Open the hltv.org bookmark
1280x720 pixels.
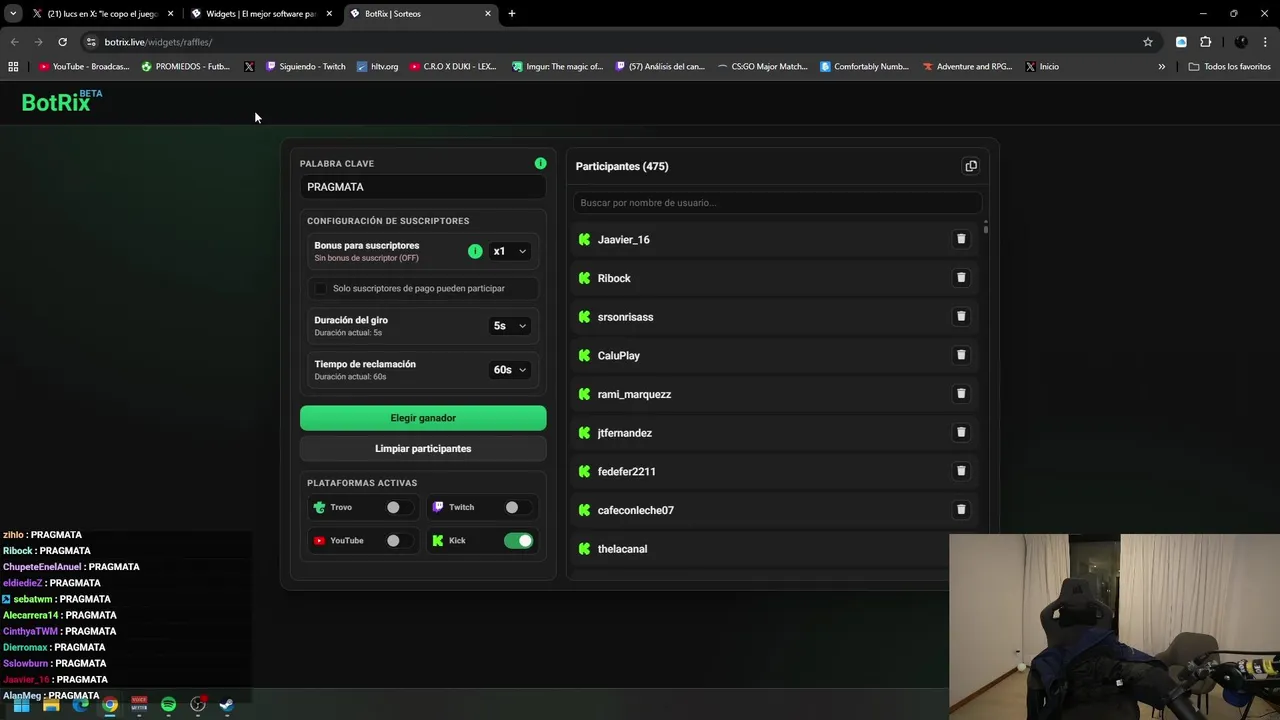[x=378, y=67]
